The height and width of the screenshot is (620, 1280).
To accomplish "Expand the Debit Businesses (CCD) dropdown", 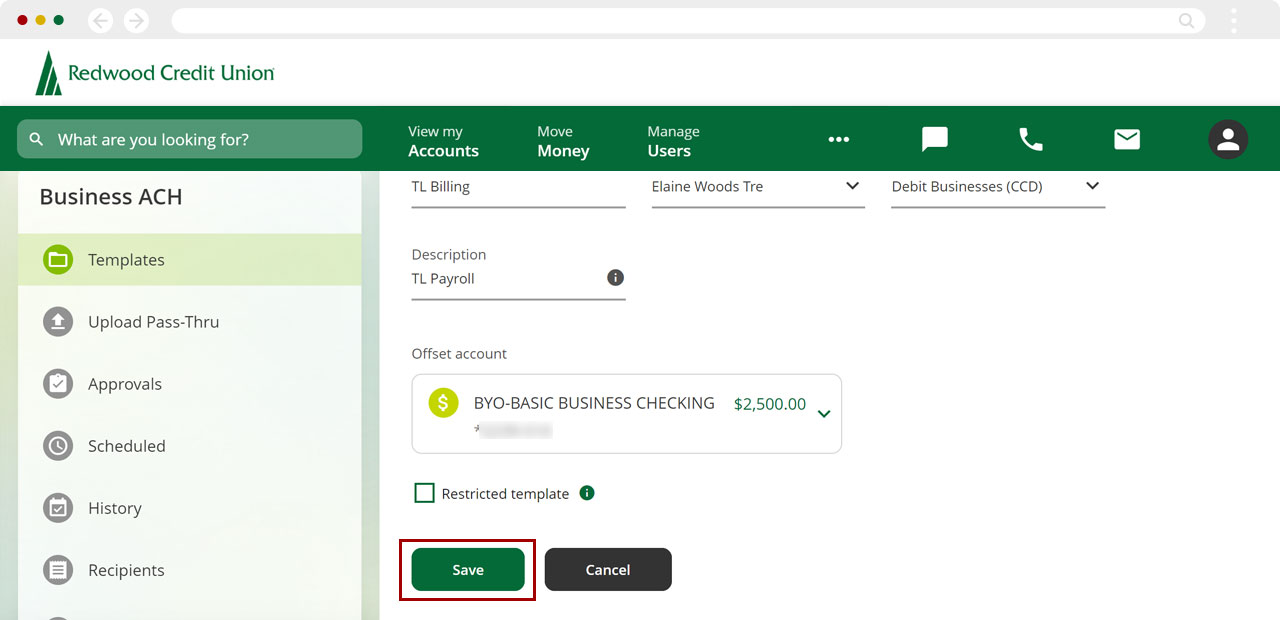I will pyautogui.click(x=998, y=187).
